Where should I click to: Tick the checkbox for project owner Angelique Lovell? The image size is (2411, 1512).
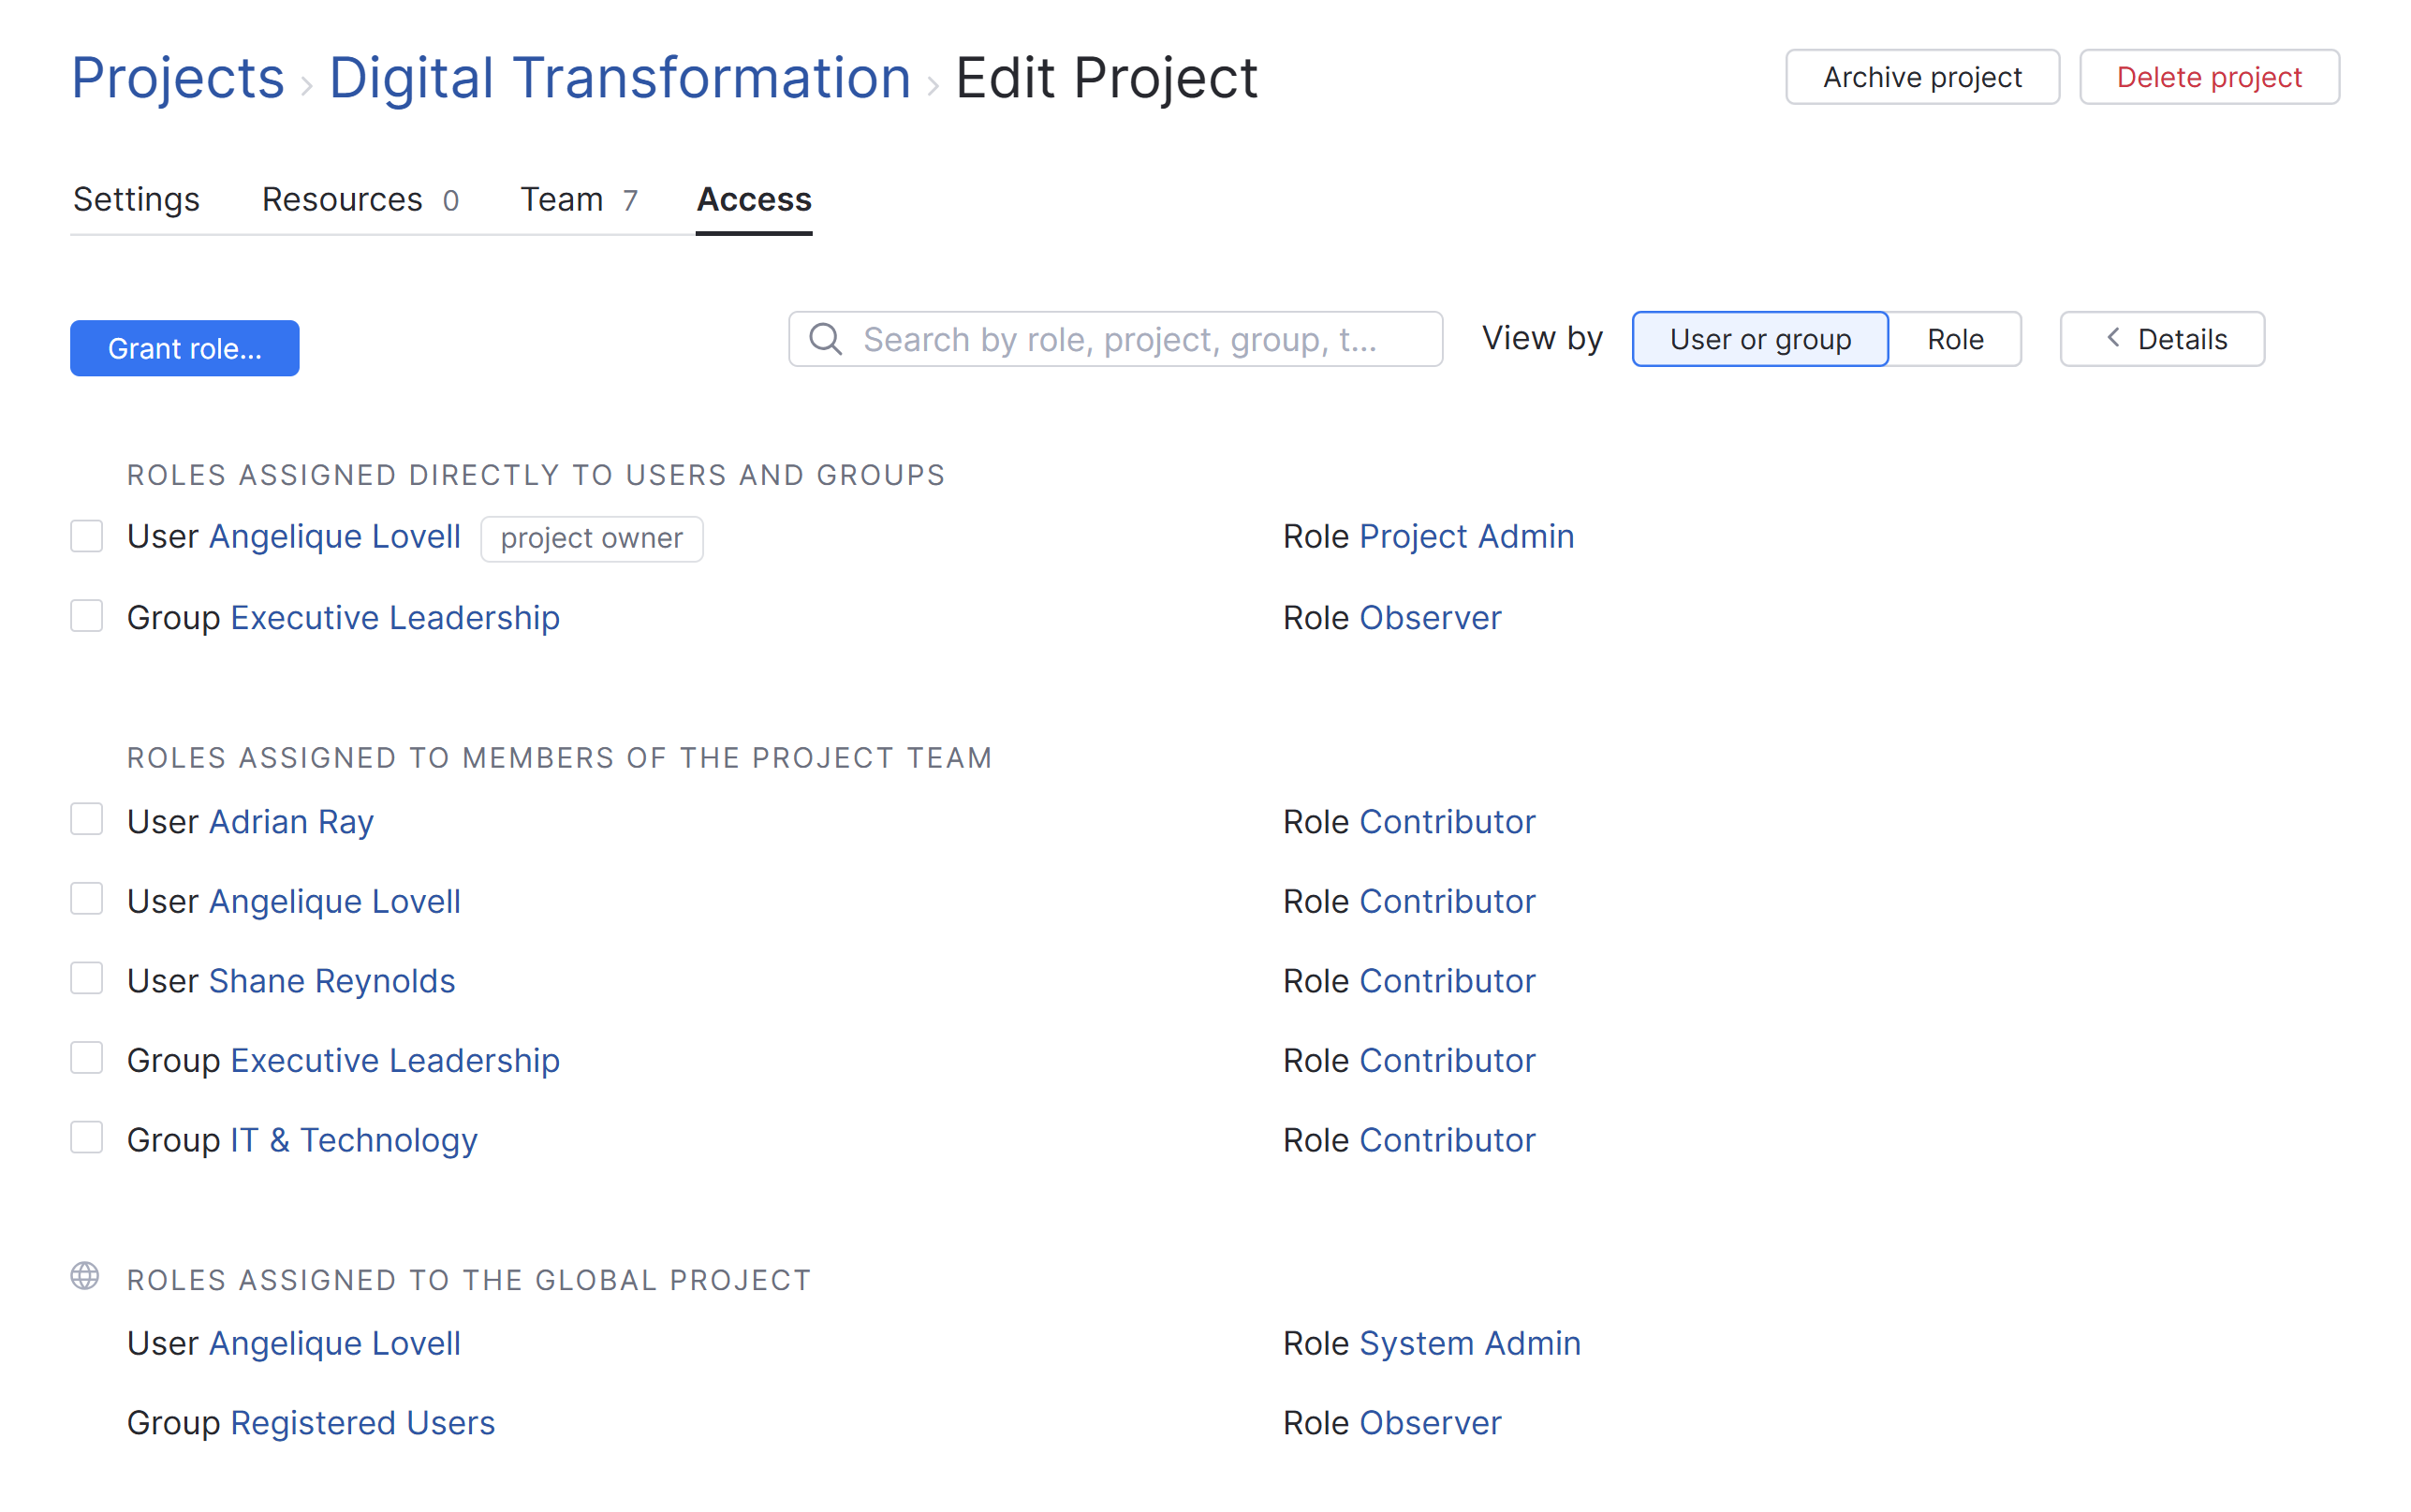(87, 536)
